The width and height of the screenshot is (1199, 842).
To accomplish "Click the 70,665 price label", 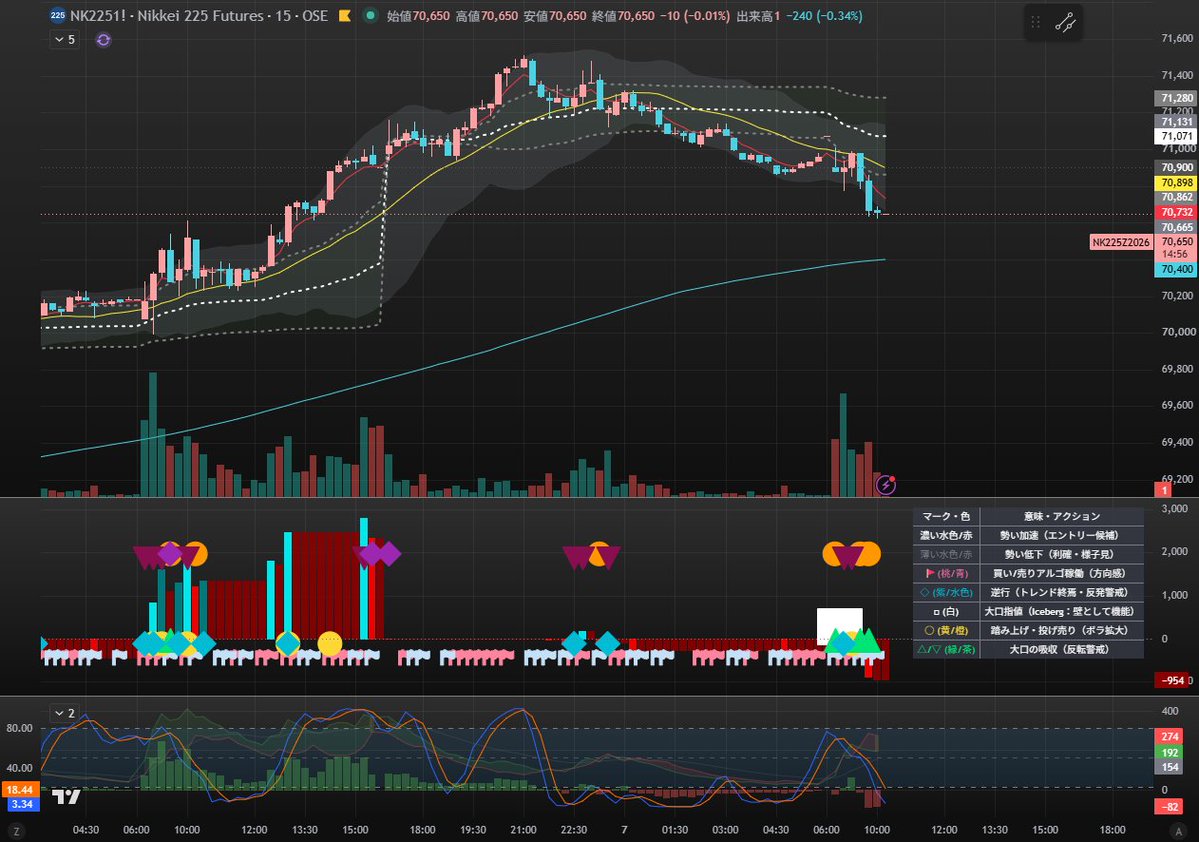I will 1176,227.
